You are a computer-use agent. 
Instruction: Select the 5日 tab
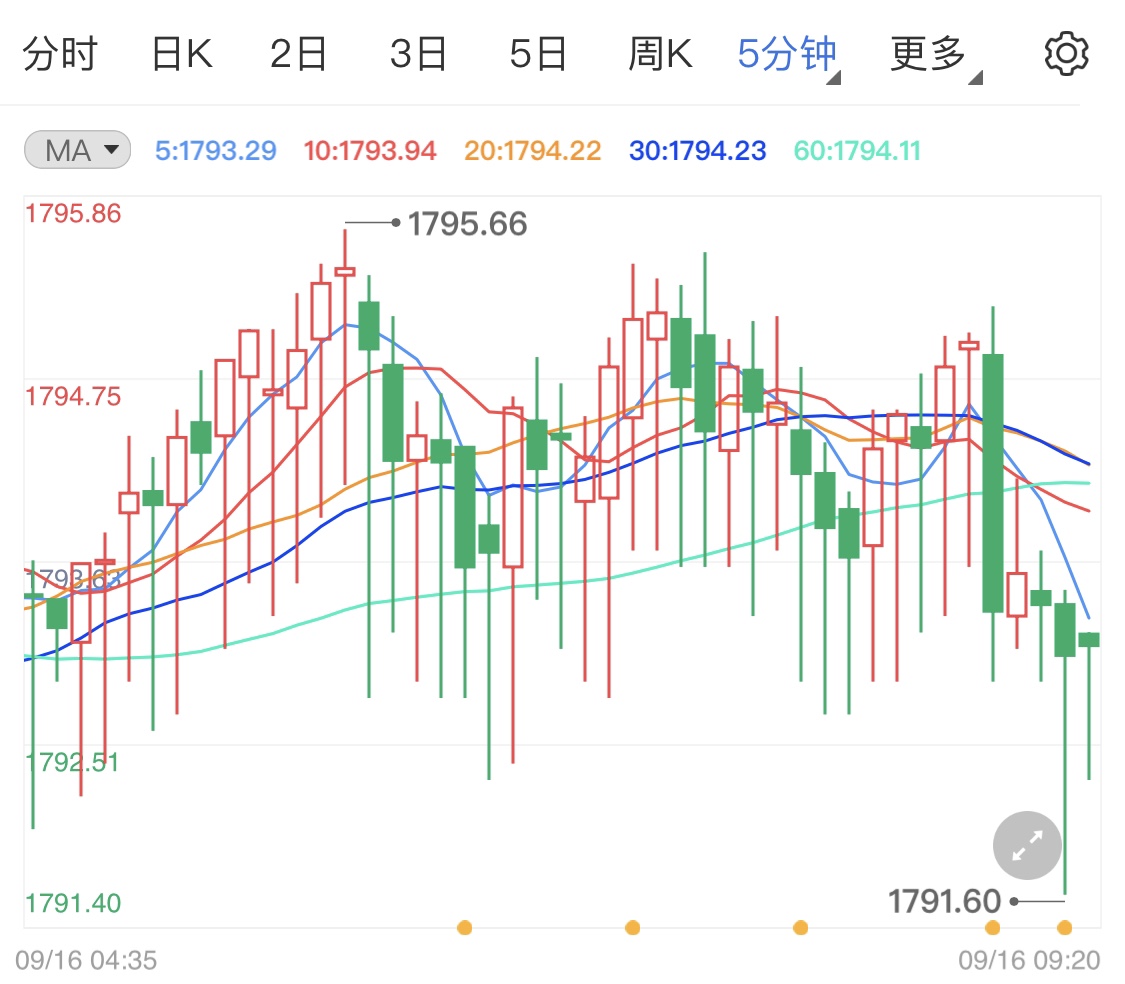538,54
